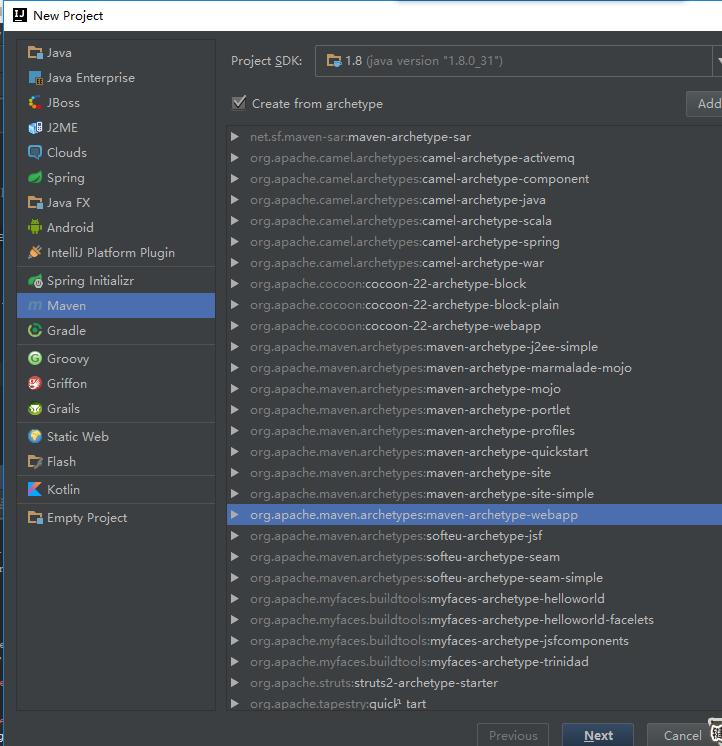Select maven-archetype-j2ee-simple row
The height and width of the screenshot is (746, 722).
474,347
